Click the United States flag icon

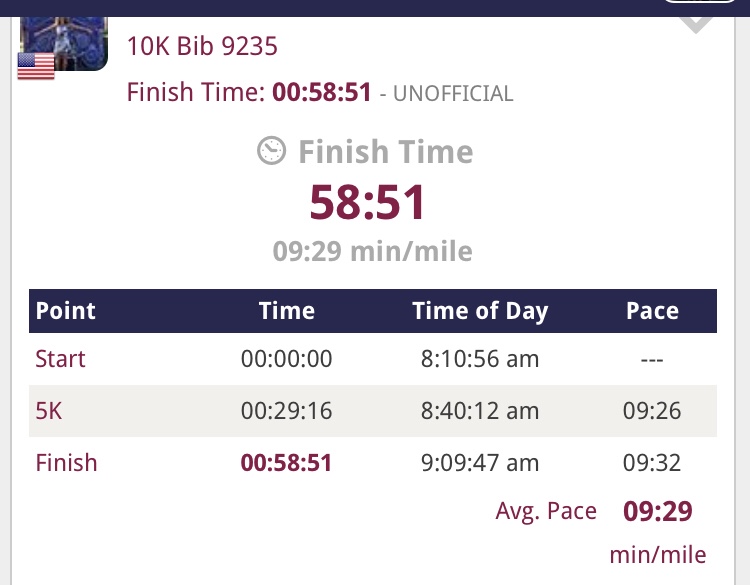[x=36, y=67]
